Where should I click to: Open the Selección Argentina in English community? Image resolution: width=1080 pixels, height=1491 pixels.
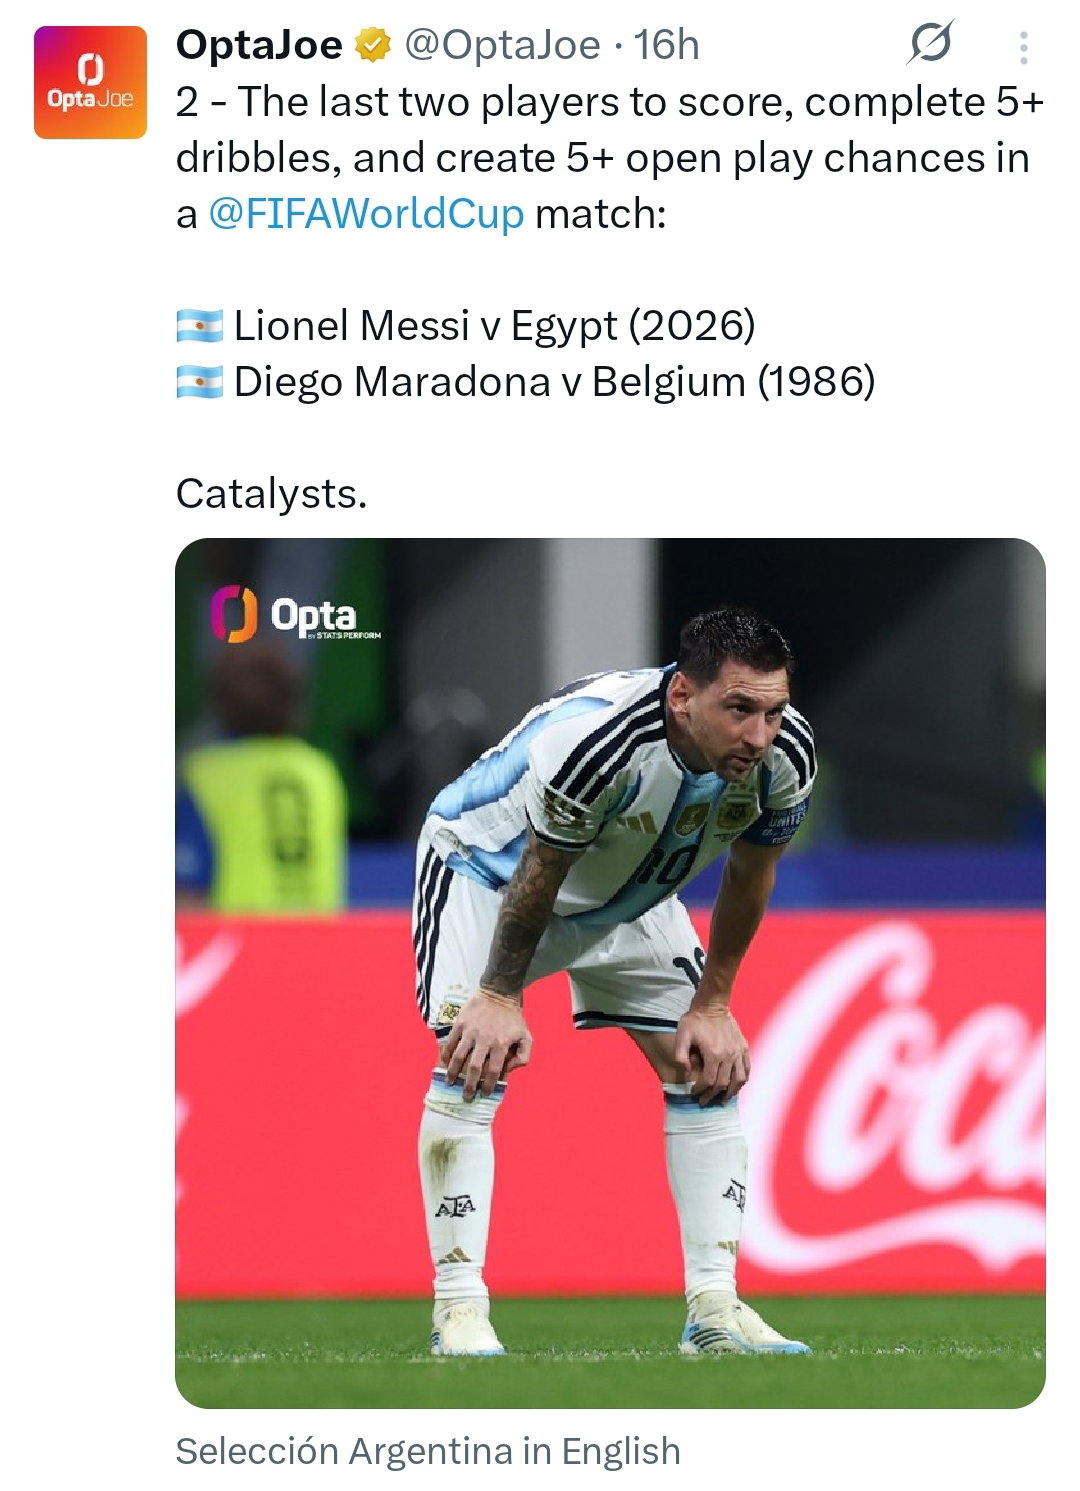[428, 1451]
